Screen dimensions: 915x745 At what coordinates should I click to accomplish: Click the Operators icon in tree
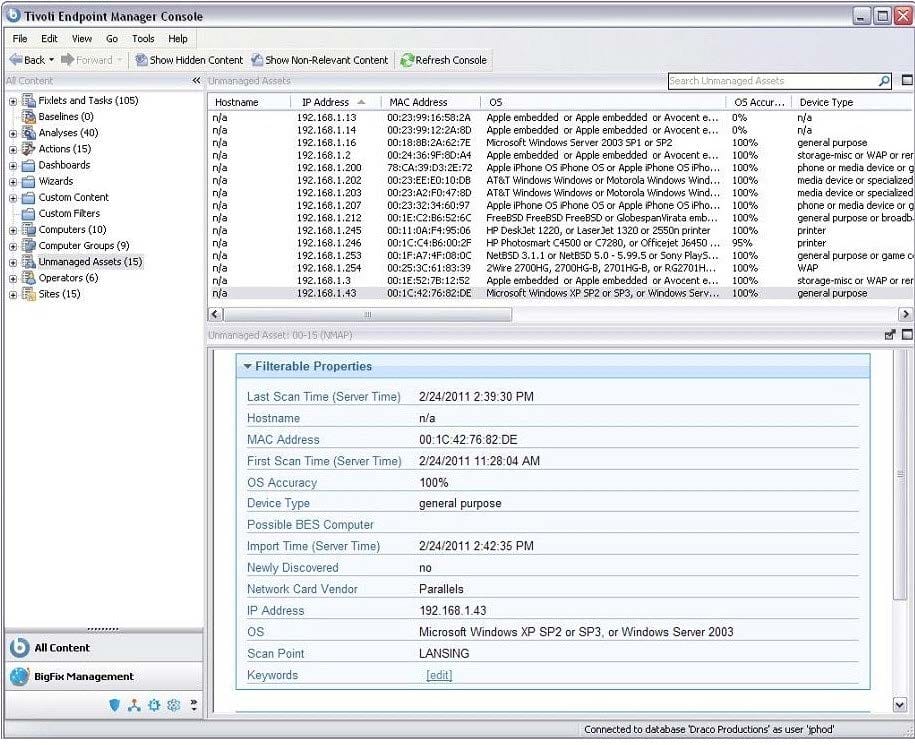coord(29,278)
